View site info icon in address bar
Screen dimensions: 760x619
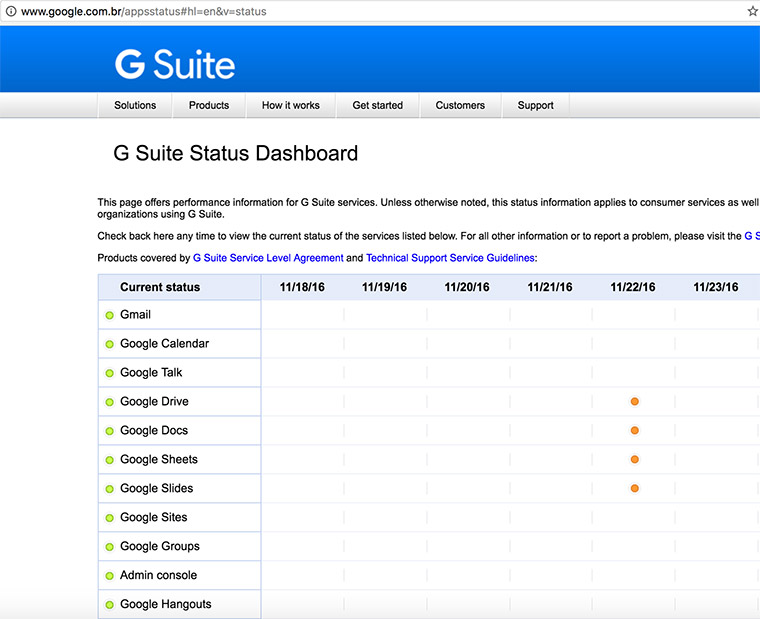click(10, 12)
